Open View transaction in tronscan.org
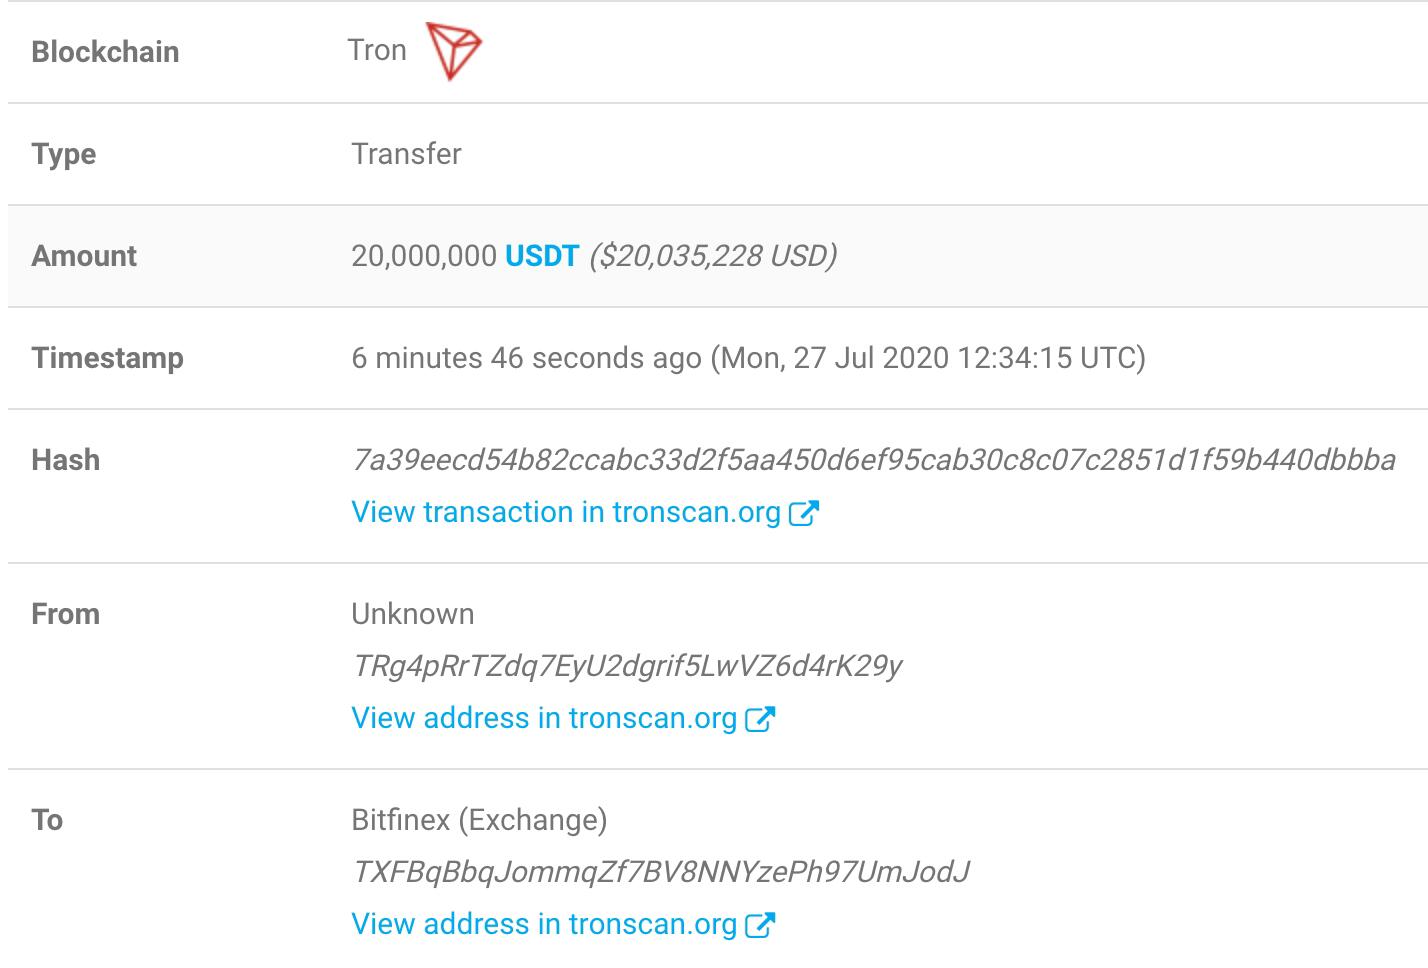The width and height of the screenshot is (1428, 968). (x=565, y=512)
